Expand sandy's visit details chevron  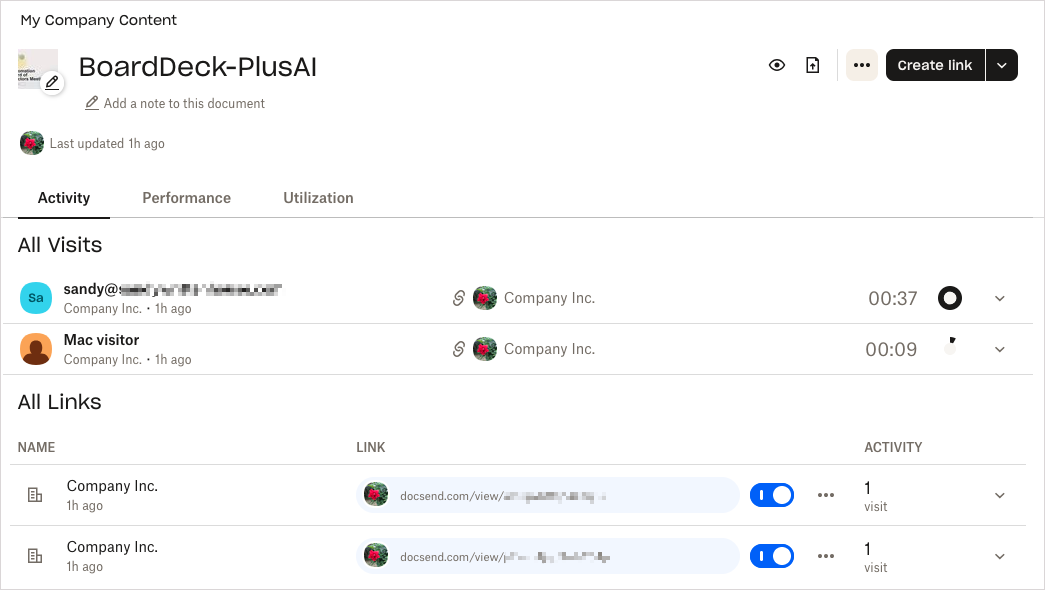(1000, 298)
